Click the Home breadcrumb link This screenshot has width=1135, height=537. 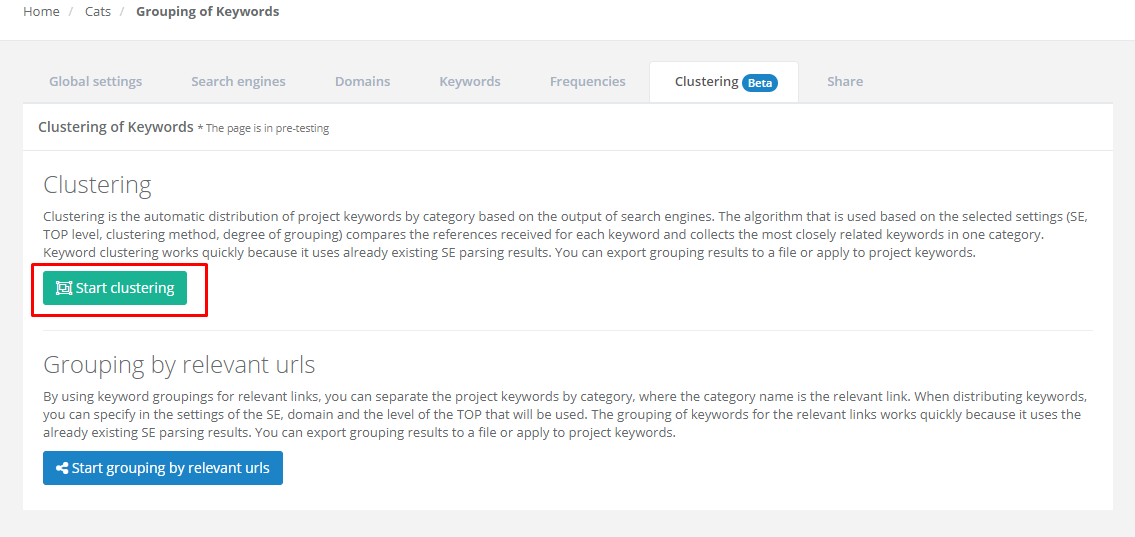[x=41, y=12]
